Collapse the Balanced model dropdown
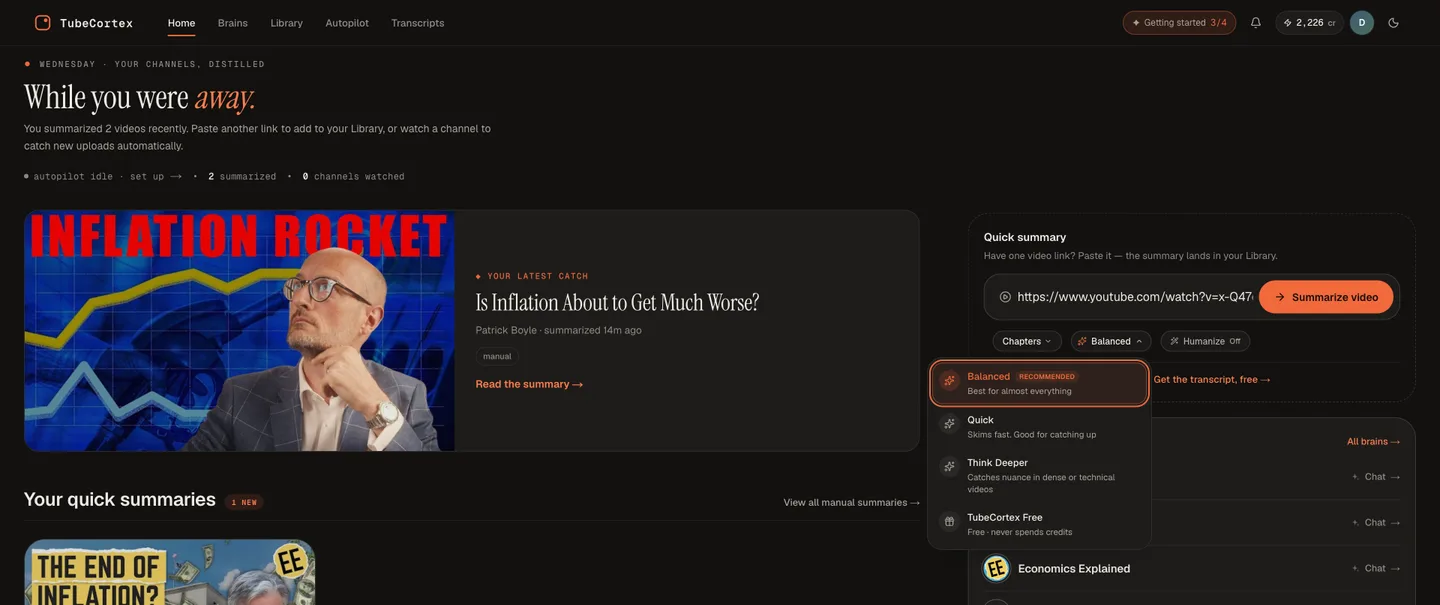 1111,341
